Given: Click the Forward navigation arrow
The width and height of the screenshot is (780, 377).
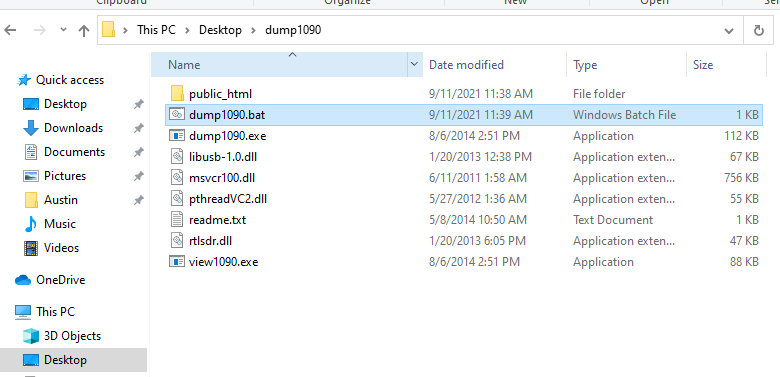Looking at the screenshot, I should (x=39, y=30).
